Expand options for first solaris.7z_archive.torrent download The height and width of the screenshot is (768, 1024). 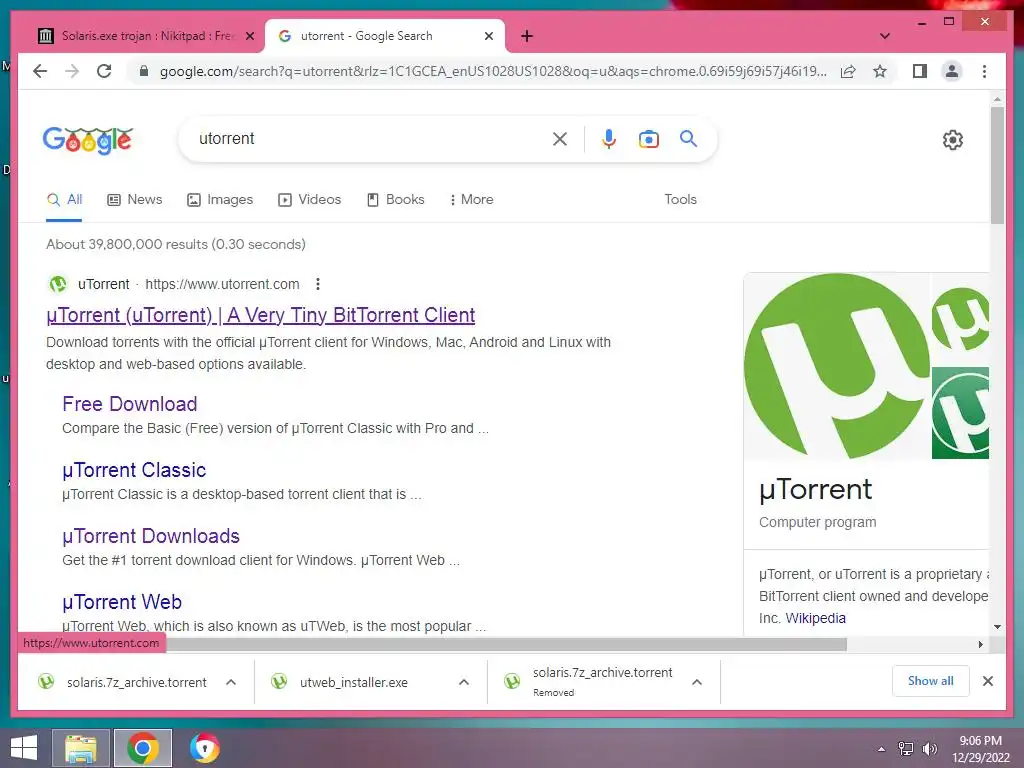point(231,682)
